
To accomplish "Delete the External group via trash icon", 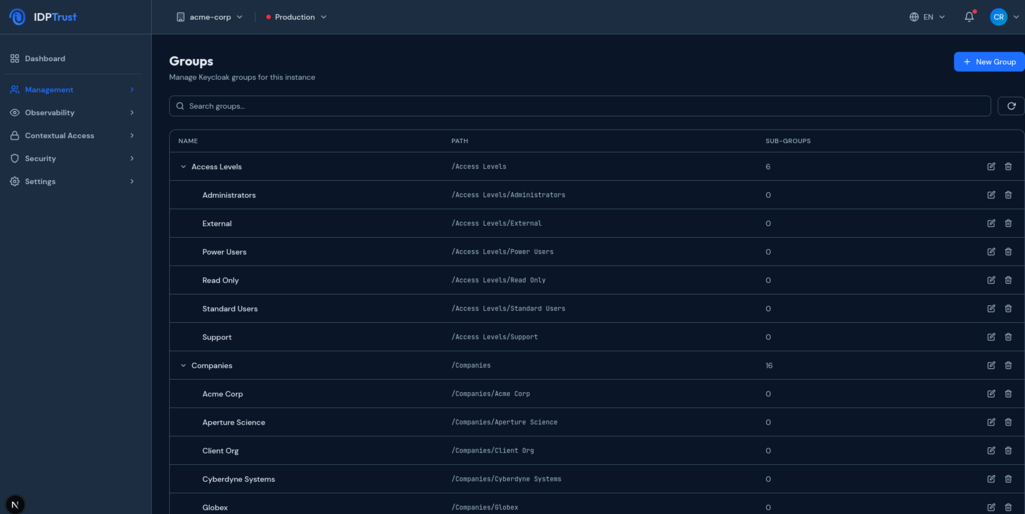I will click(1008, 223).
